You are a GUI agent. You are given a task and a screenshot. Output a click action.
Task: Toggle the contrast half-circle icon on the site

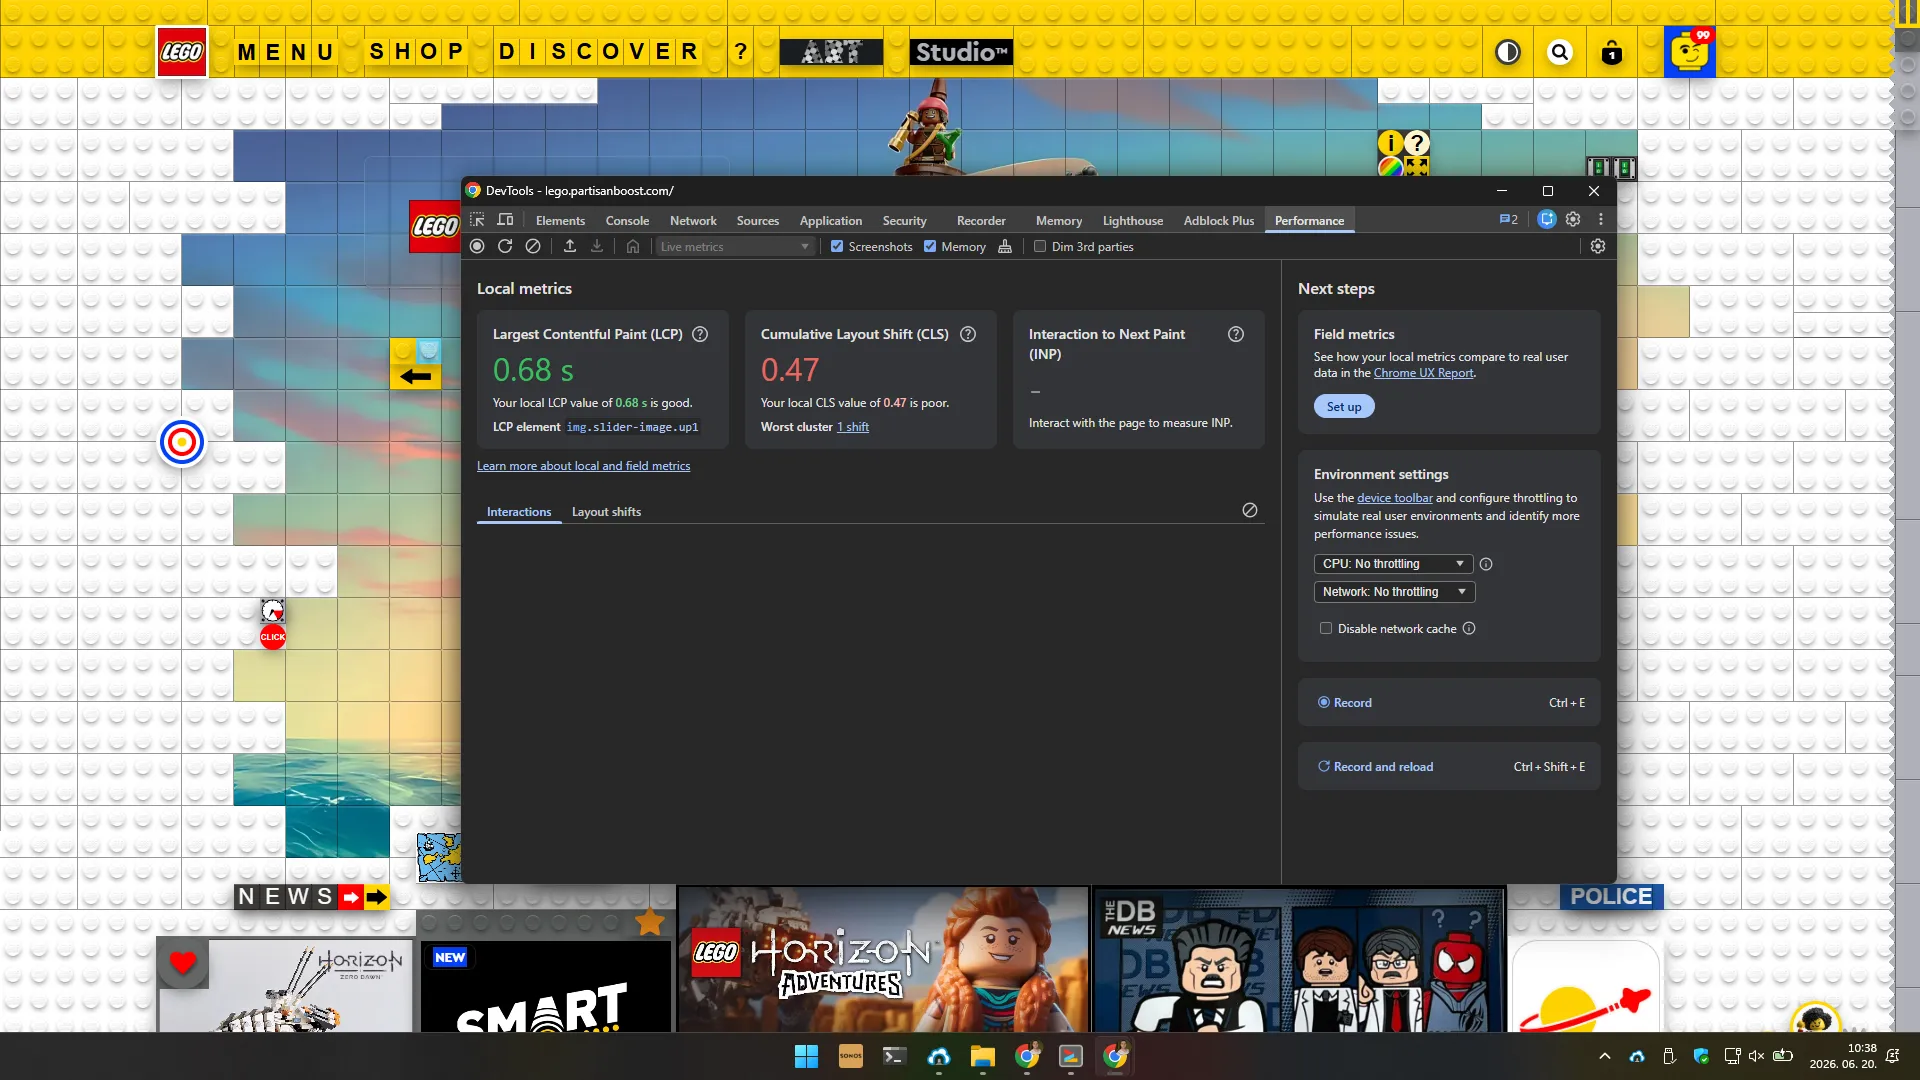(1508, 52)
